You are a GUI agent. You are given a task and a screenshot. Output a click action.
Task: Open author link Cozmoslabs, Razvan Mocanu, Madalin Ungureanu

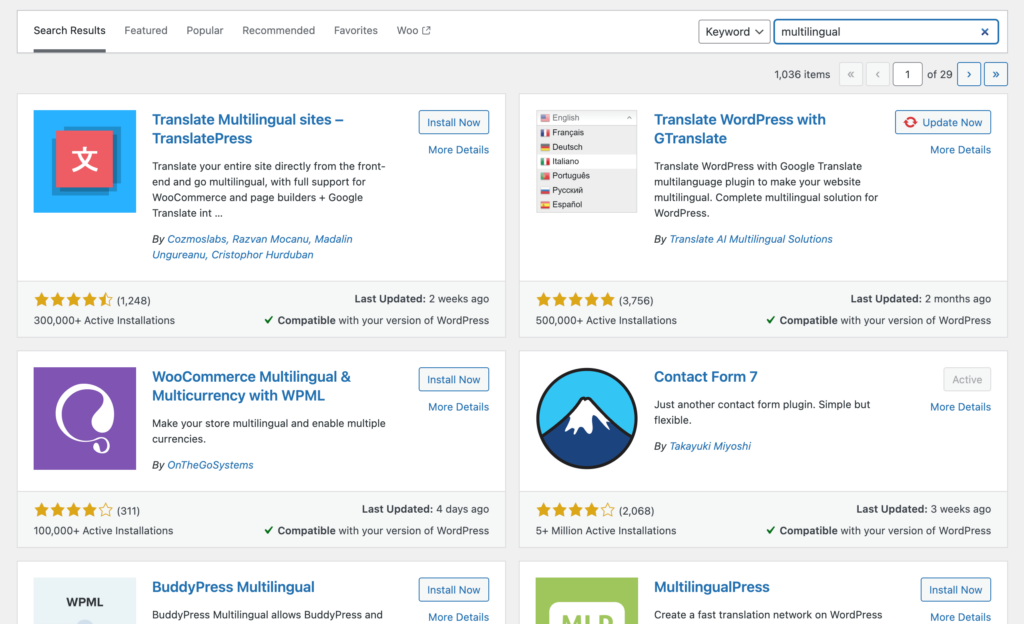pos(252,247)
